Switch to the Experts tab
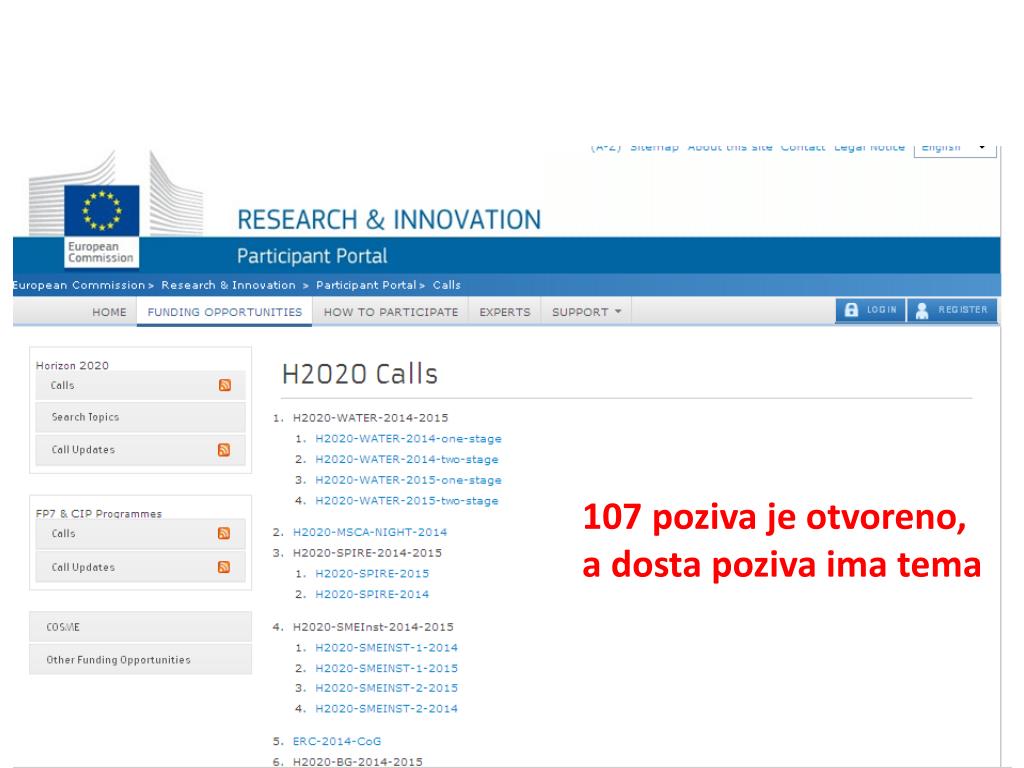The image size is (1024, 768). pyautogui.click(x=505, y=312)
